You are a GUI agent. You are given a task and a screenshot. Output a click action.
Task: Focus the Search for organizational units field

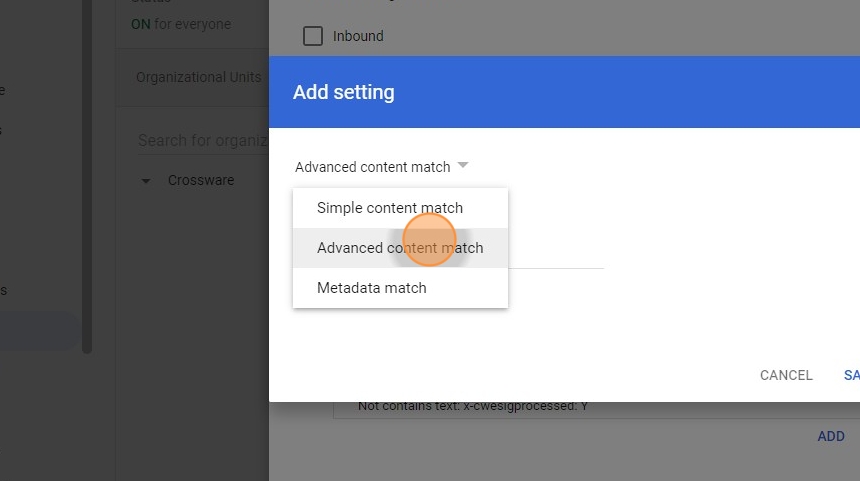(x=200, y=140)
